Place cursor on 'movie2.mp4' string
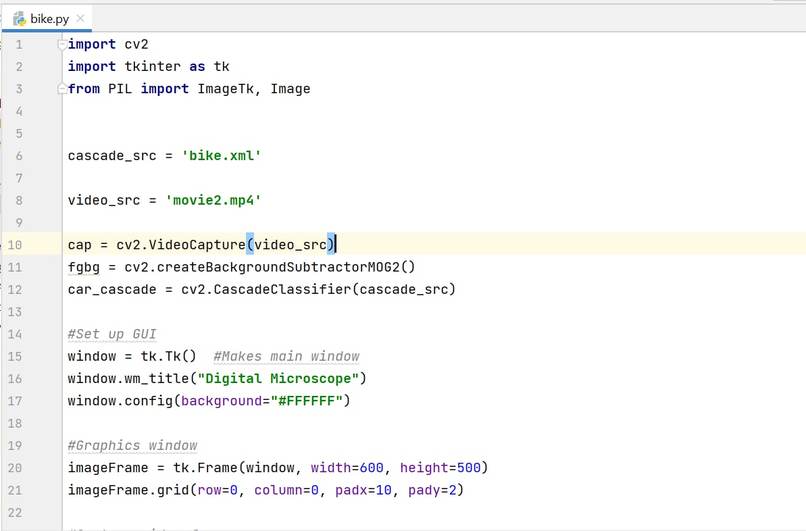The height and width of the screenshot is (531, 806). pyautogui.click(x=213, y=200)
